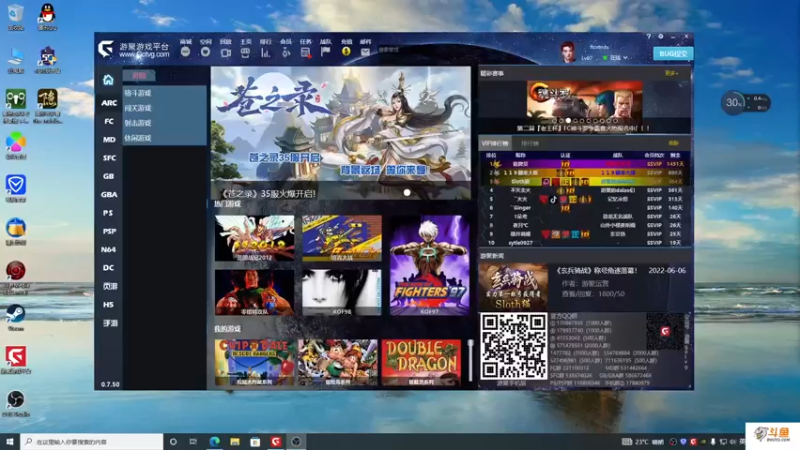
Task: Select MD platform in sidebar
Action: point(109,139)
